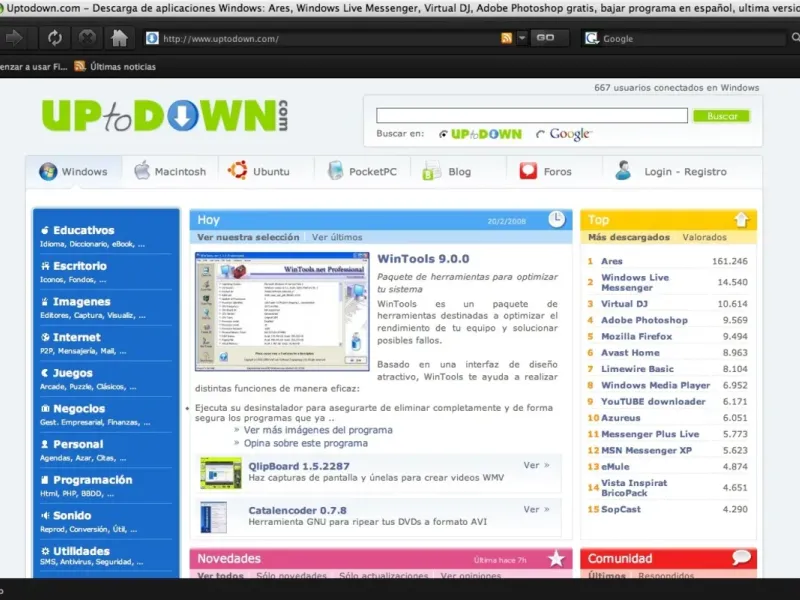Click Ver next to QlipBoard
Viewport: 800px width, 600px height.
(536, 465)
